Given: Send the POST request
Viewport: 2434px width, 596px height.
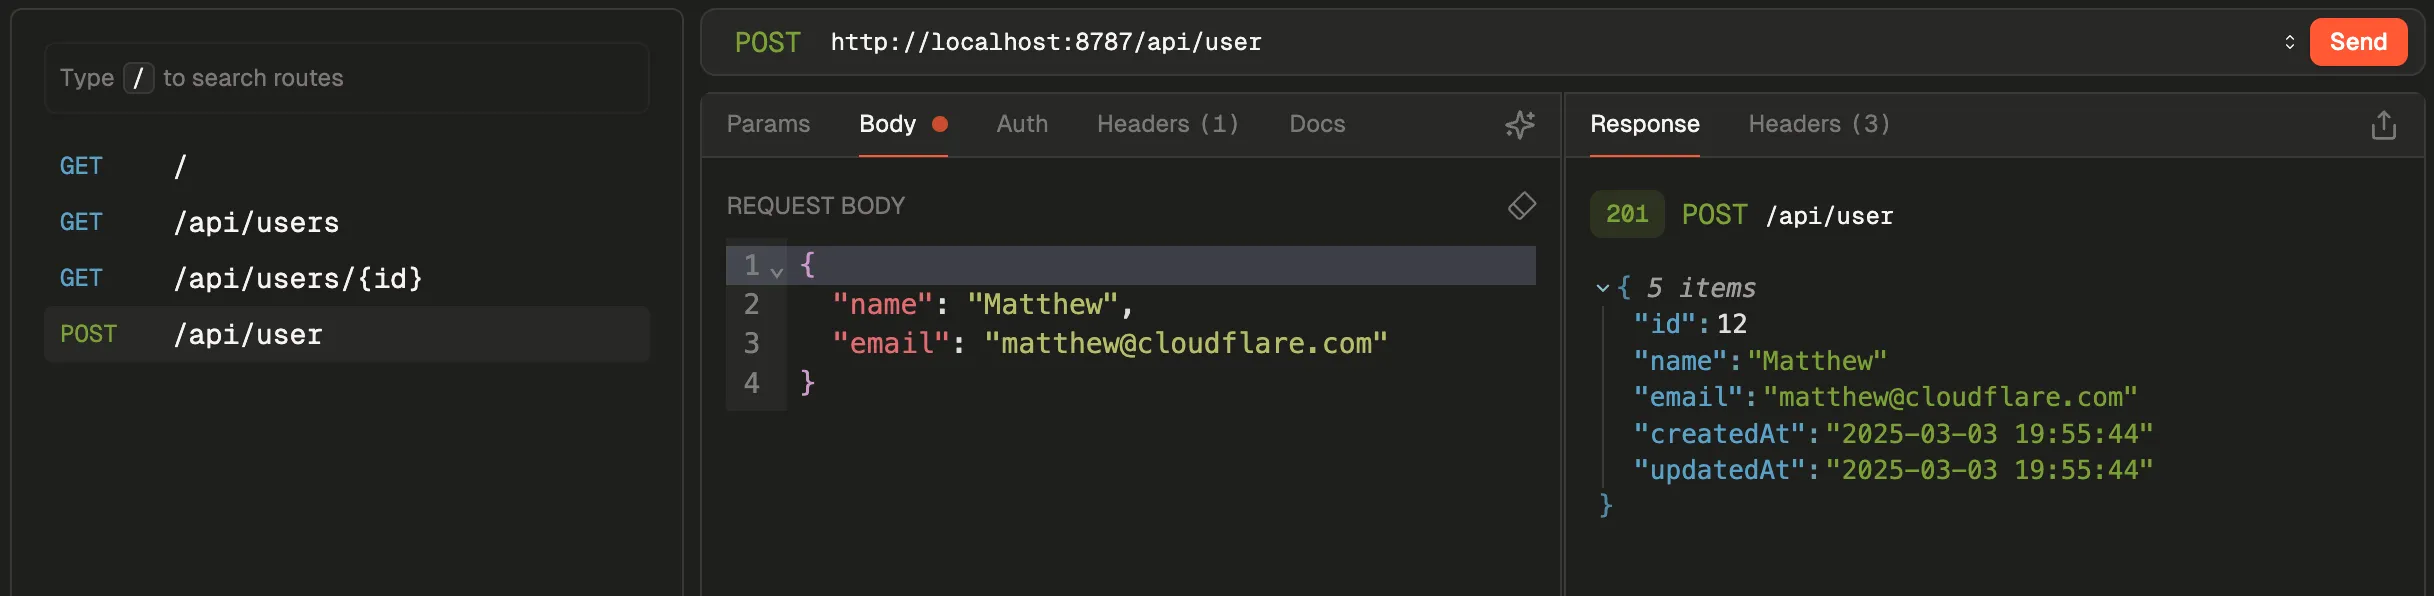Looking at the screenshot, I should (x=2357, y=42).
